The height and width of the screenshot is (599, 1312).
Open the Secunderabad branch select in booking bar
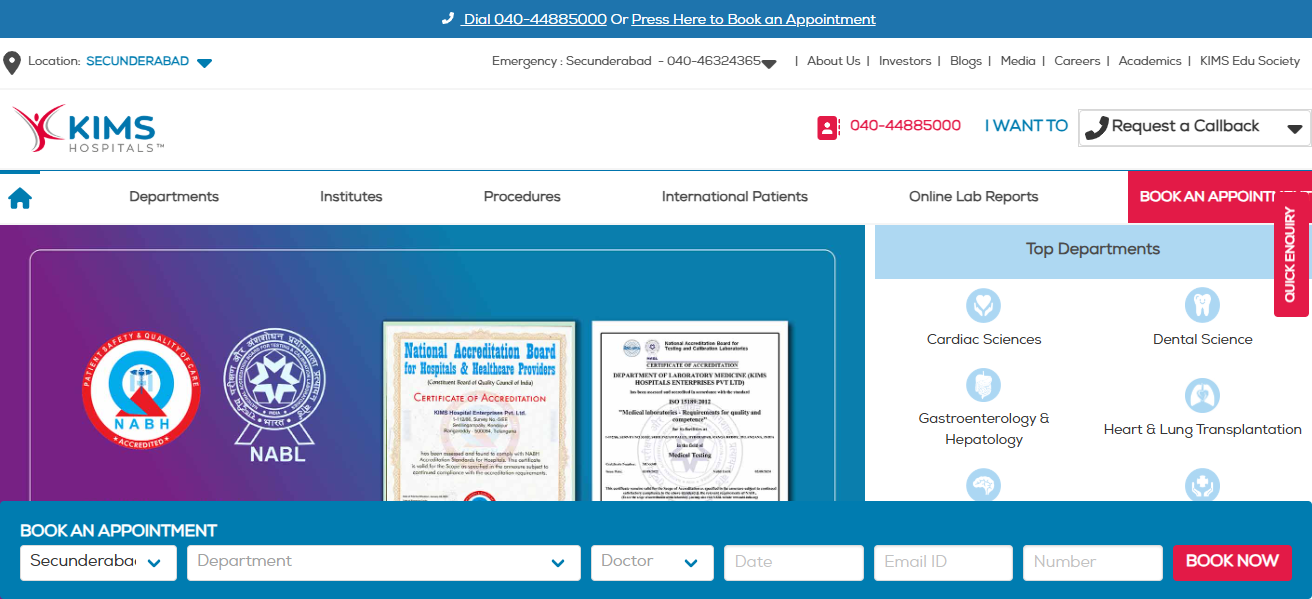point(98,562)
